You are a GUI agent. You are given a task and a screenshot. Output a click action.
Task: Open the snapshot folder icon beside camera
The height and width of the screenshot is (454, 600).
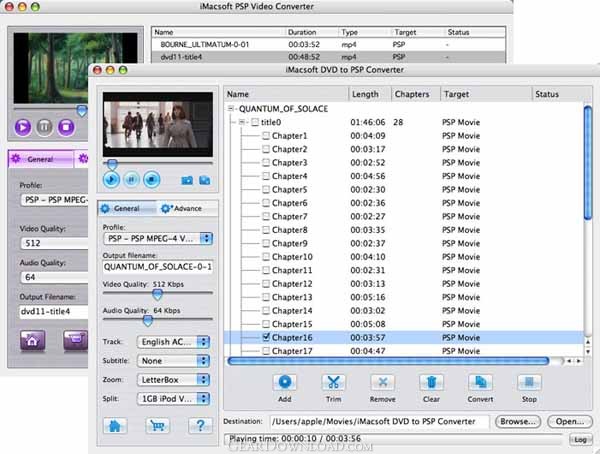point(205,180)
